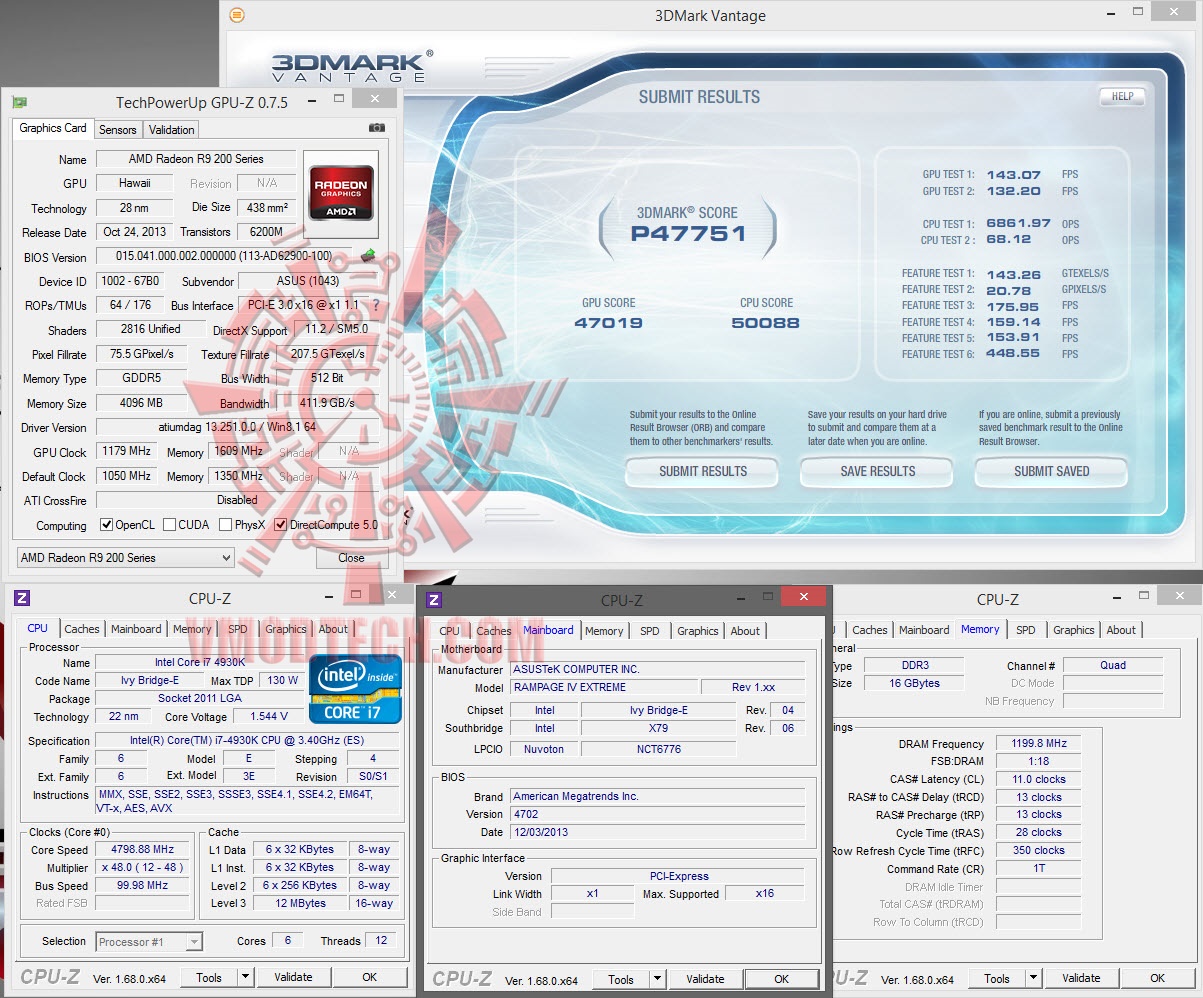The image size is (1203, 998).
Task: Select the Graphics Card tab in GPU-Z
Action: pyautogui.click(x=53, y=128)
